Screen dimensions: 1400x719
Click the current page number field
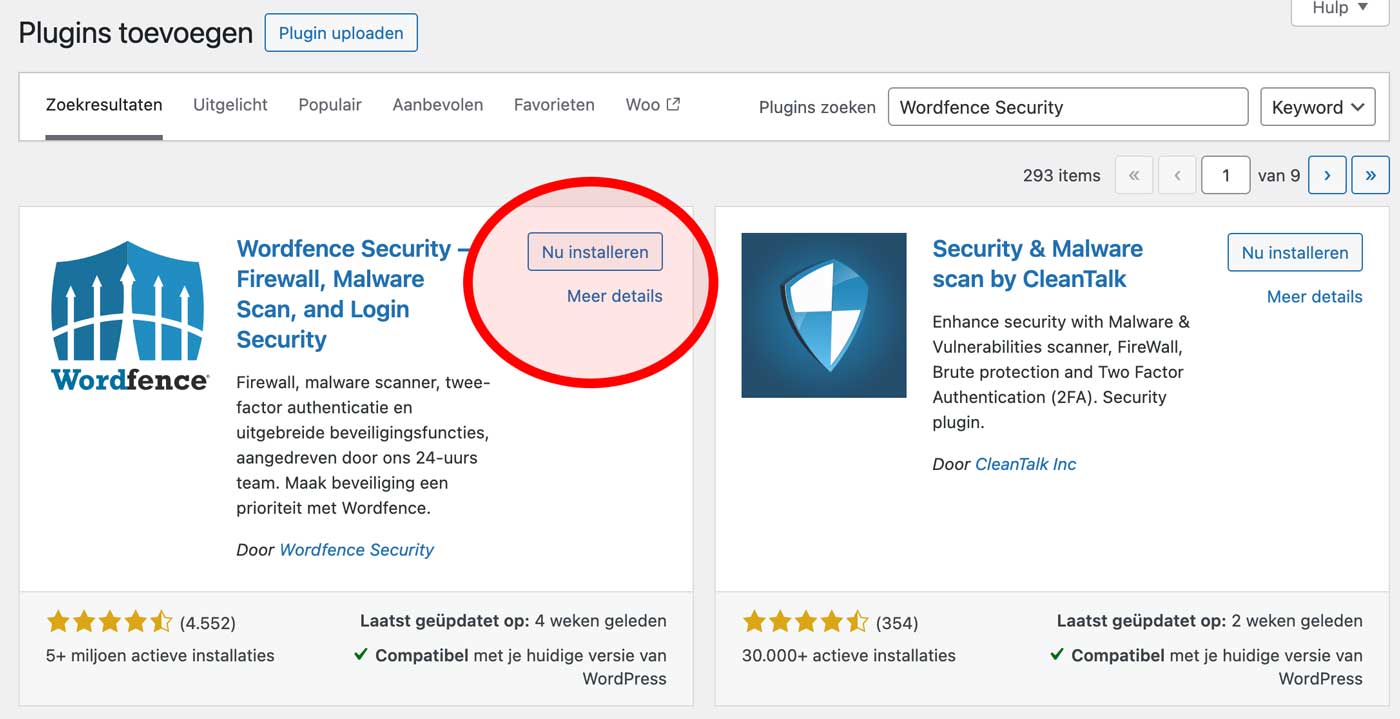1226,175
